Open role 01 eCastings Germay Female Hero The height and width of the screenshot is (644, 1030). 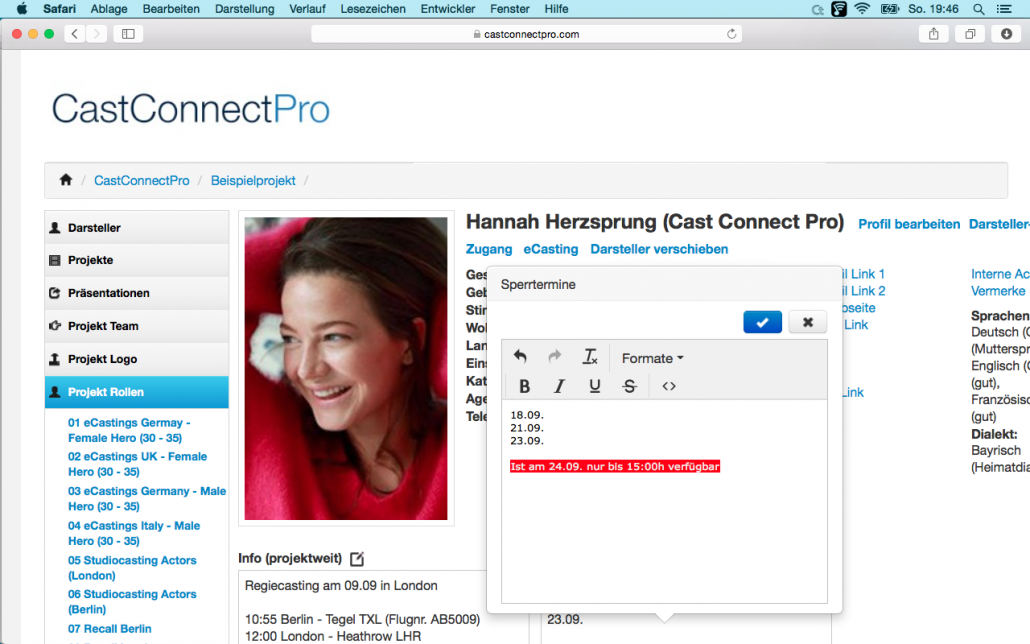[x=129, y=430]
